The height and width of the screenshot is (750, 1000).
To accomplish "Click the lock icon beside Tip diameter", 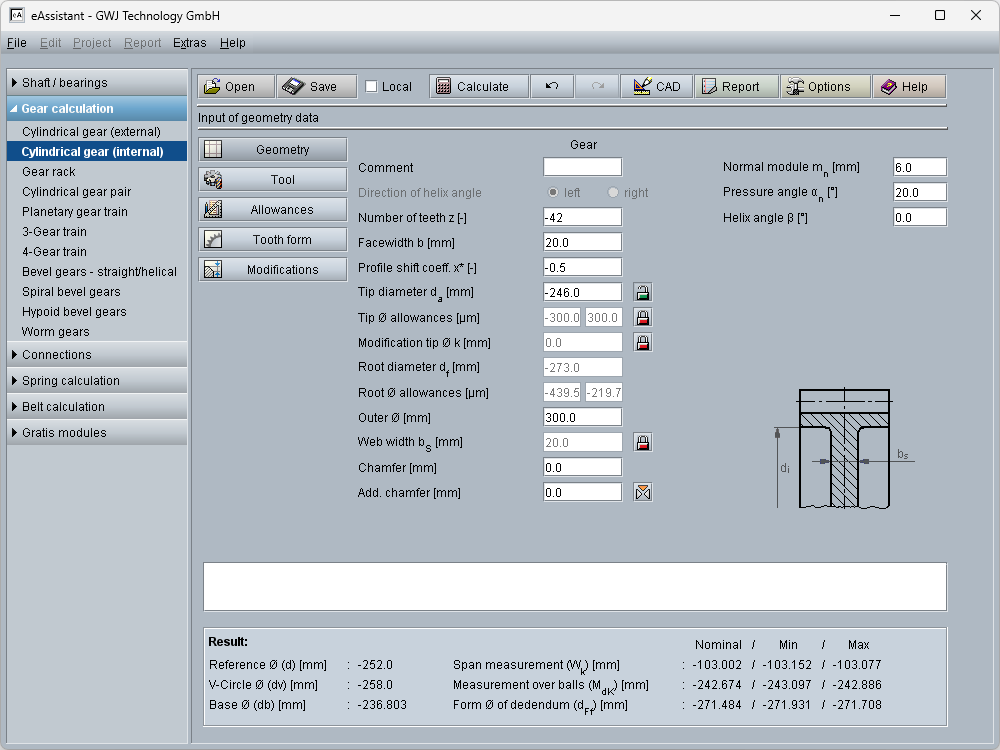I will coord(643,293).
